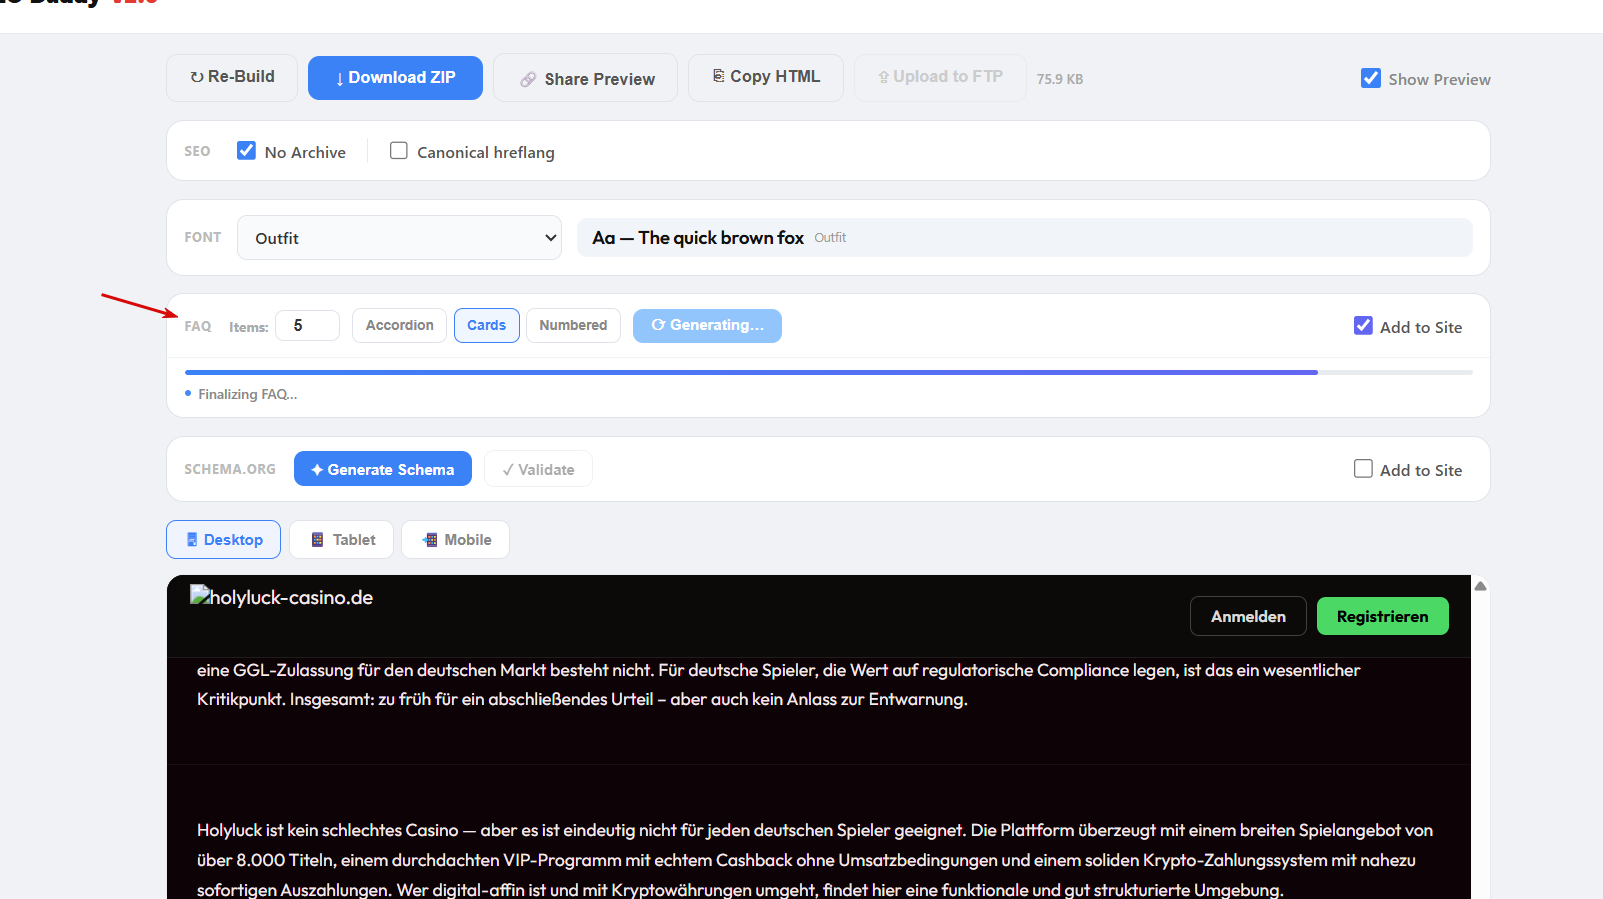Switch to Mobile preview
The height and width of the screenshot is (899, 1603).
point(455,540)
